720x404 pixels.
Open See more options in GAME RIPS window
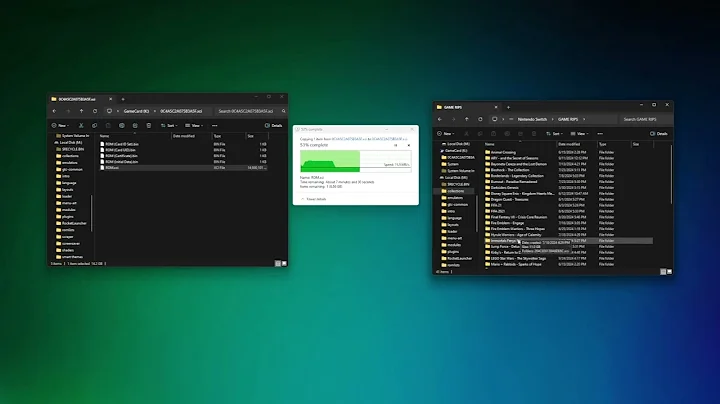click(x=600, y=134)
